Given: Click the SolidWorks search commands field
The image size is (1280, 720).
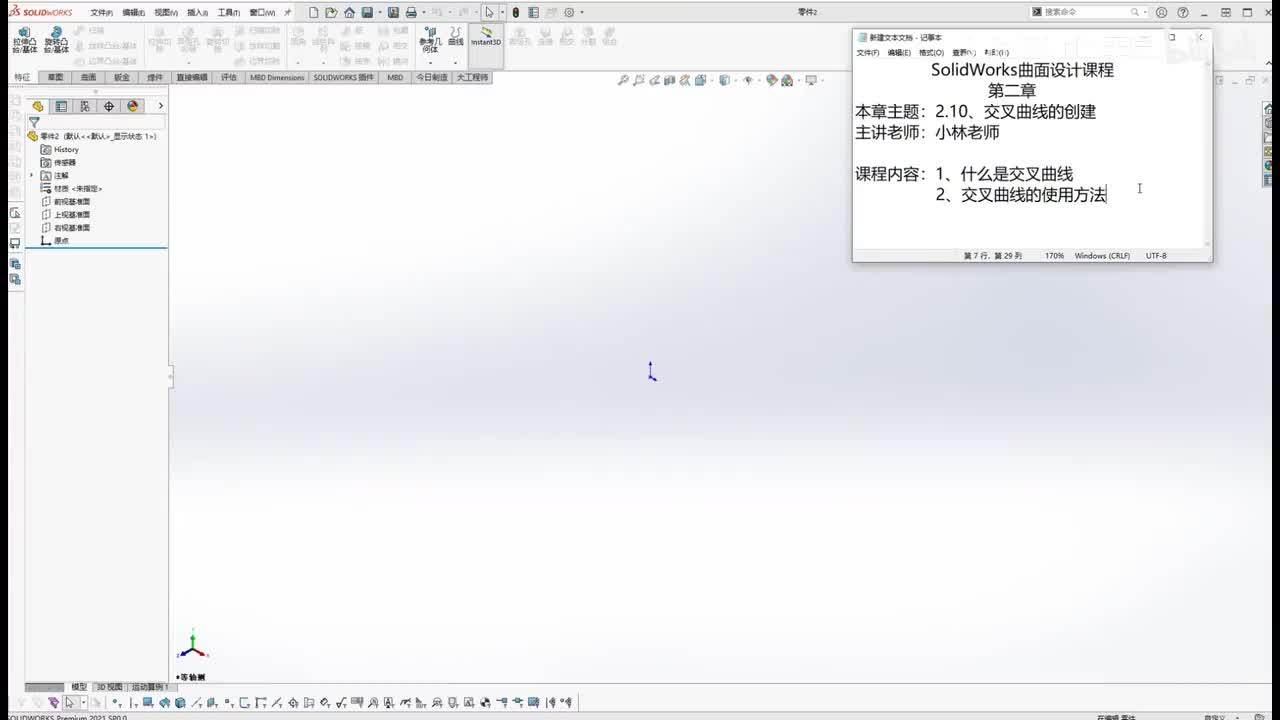Looking at the screenshot, I should (1087, 12).
